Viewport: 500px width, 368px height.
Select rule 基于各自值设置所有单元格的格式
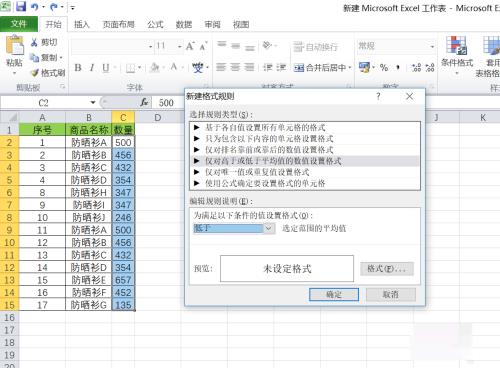pos(305,127)
